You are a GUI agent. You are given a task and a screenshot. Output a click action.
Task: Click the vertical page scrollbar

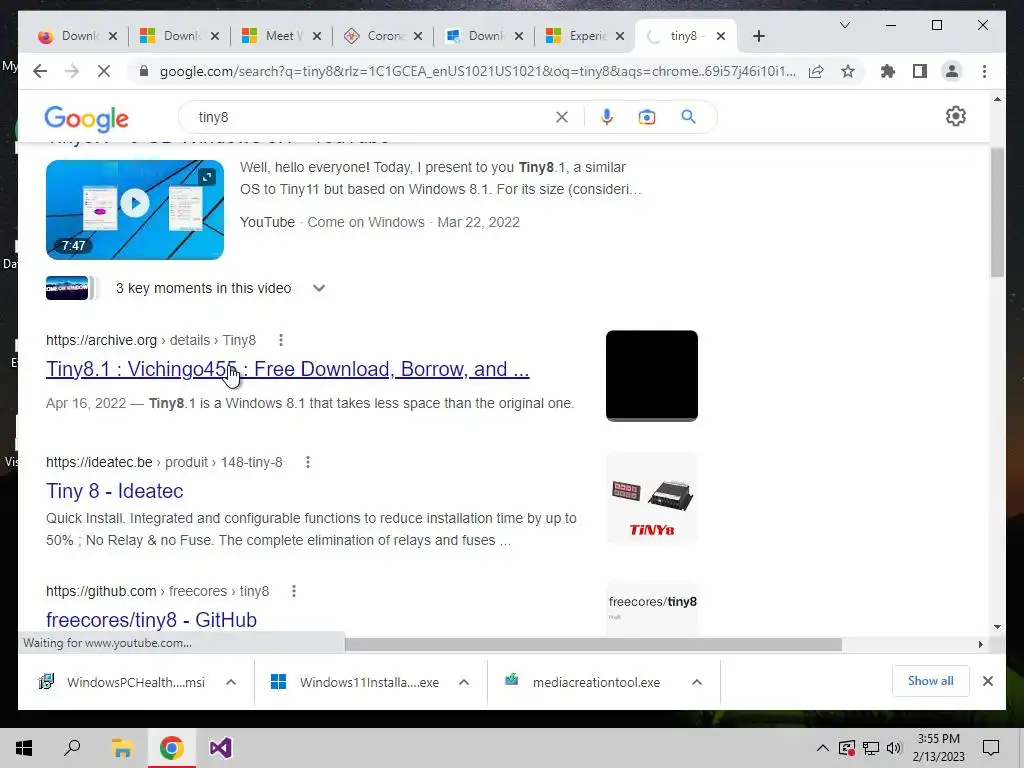[997, 212]
